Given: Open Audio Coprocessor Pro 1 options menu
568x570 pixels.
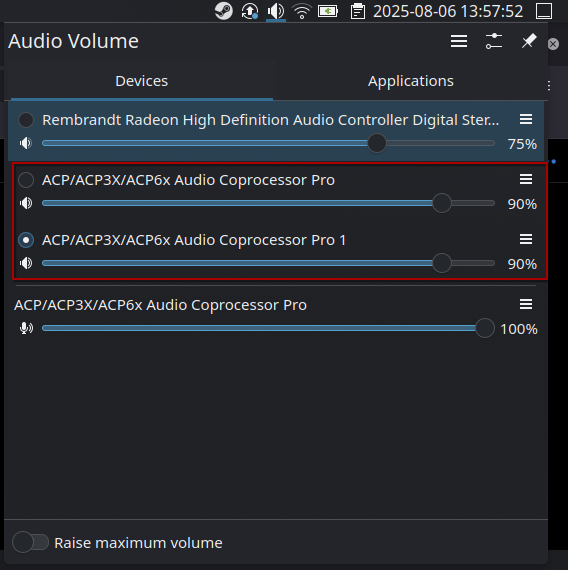Looking at the screenshot, I should coord(526,239).
